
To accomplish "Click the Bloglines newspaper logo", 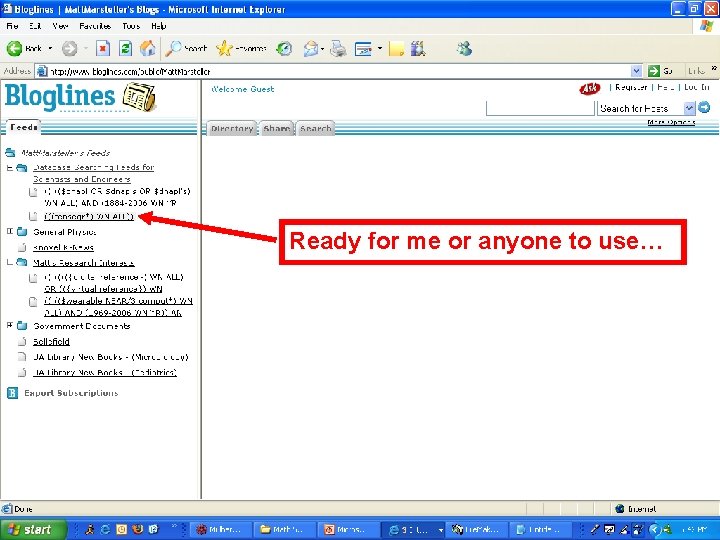I will pyautogui.click(x=139, y=97).
